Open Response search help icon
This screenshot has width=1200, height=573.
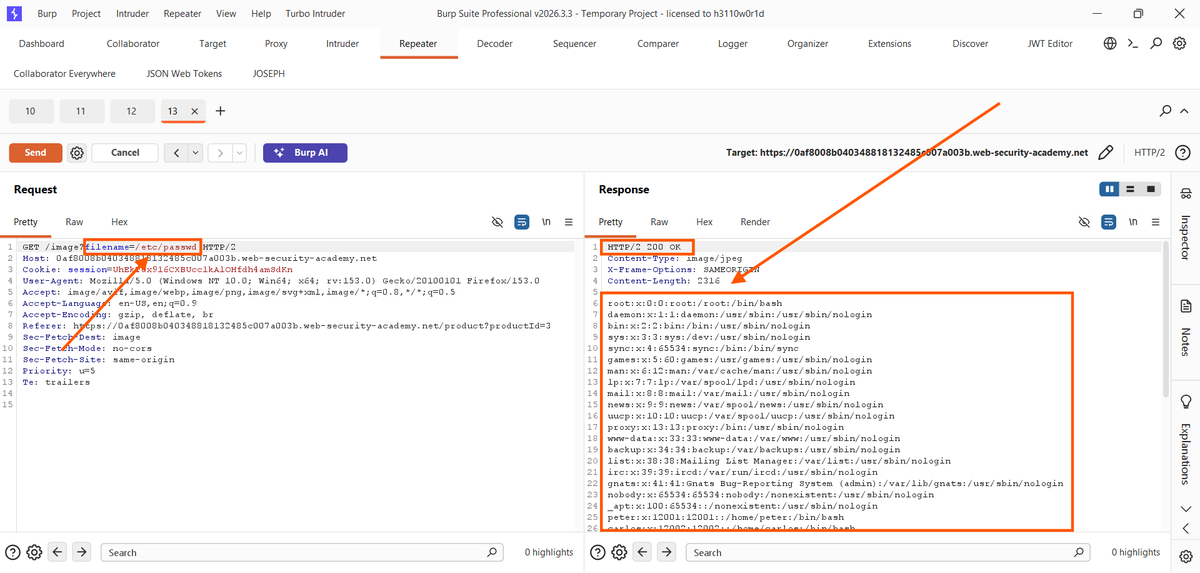[x=599, y=552]
